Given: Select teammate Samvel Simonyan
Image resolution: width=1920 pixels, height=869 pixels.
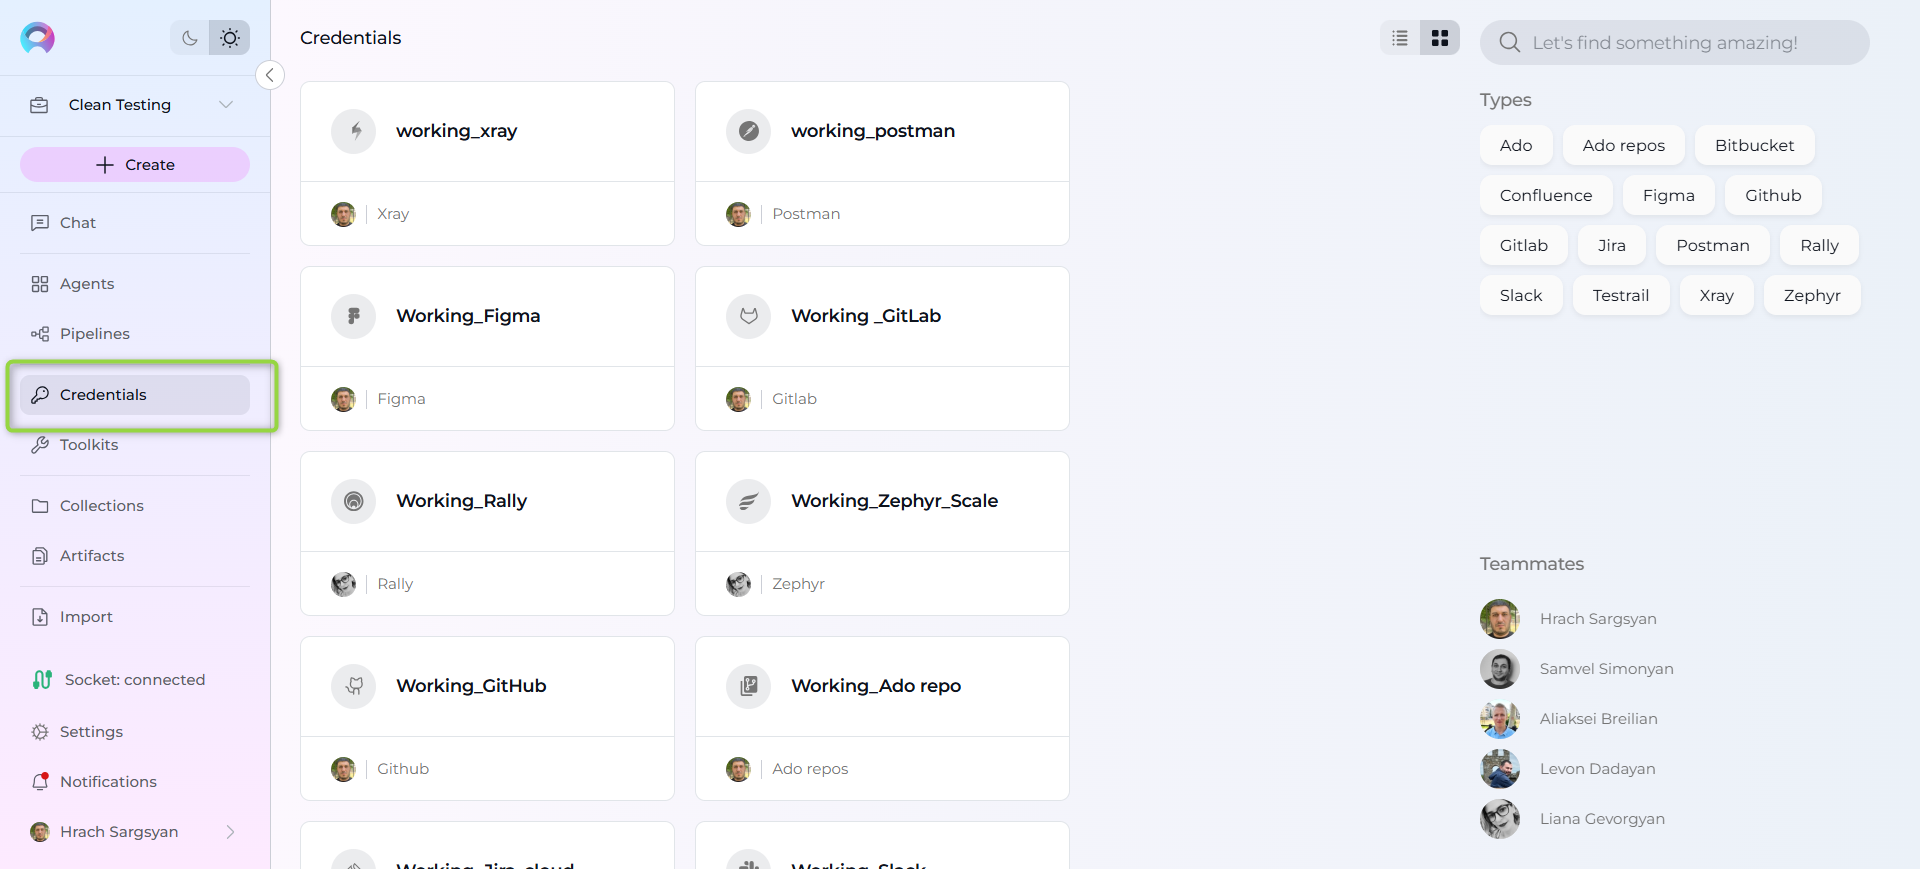Looking at the screenshot, I should pos(1605,669).
